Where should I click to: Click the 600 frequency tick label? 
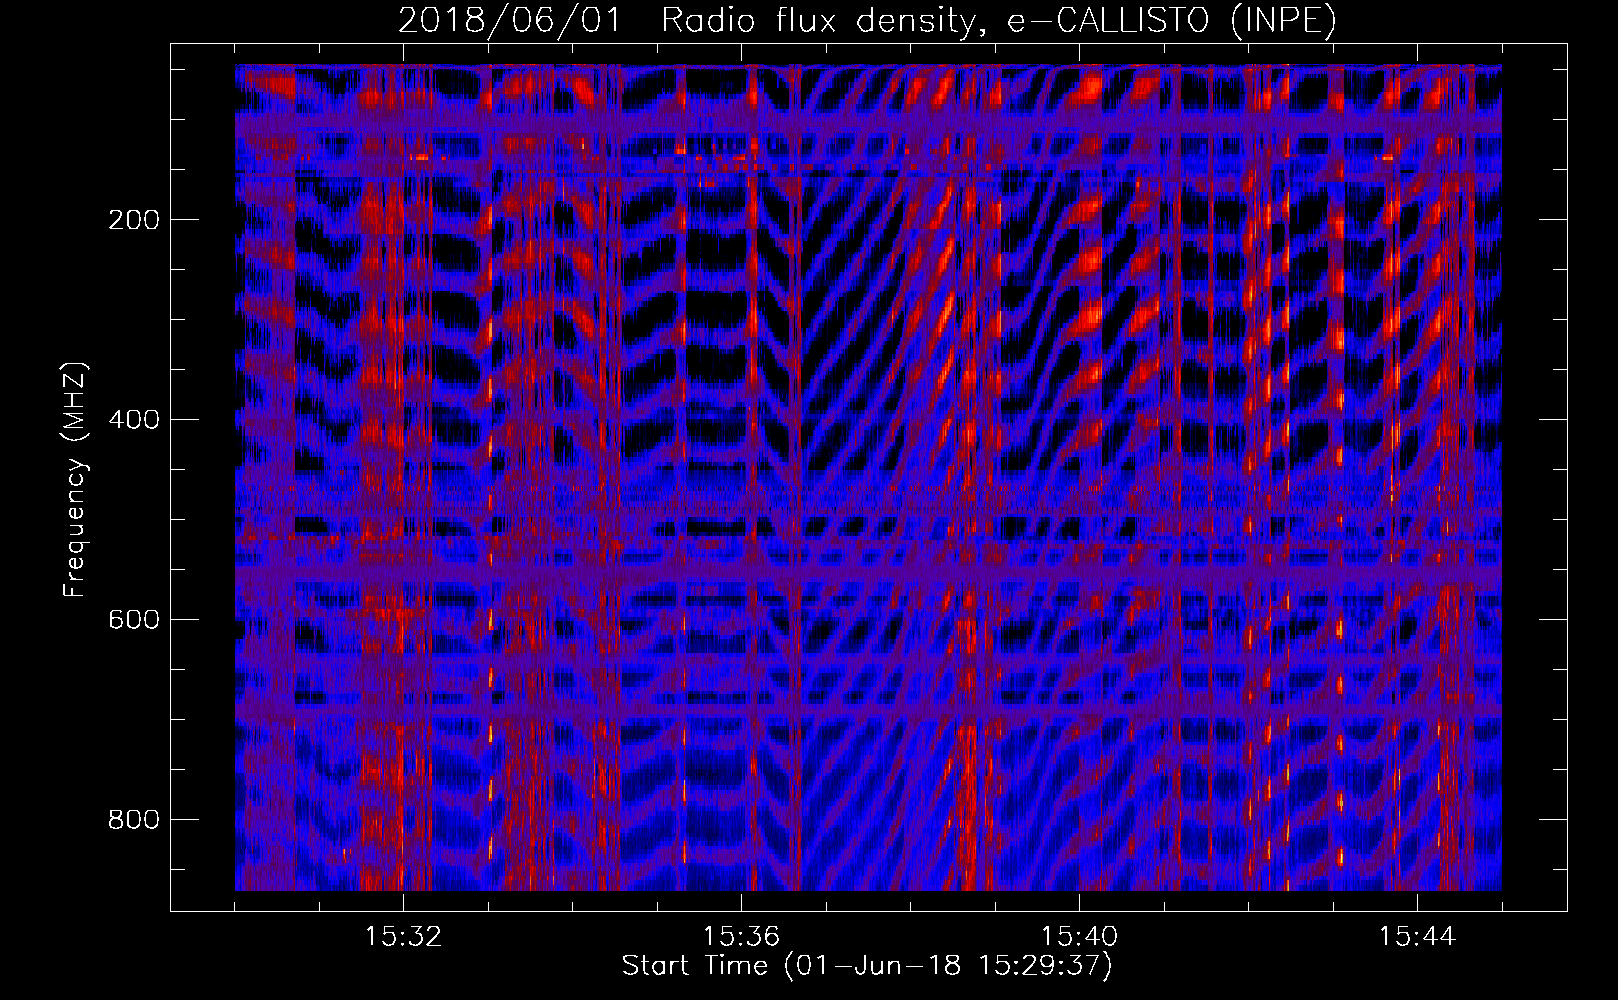coord(133,620)
